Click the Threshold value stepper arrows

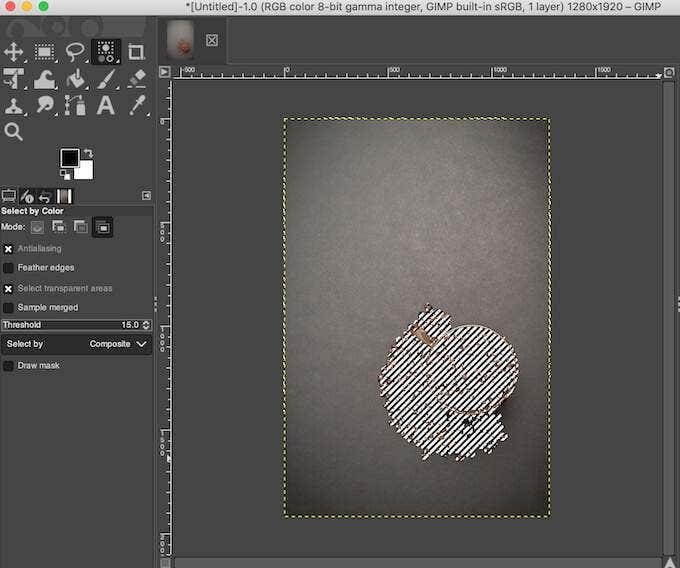point(147,325)
